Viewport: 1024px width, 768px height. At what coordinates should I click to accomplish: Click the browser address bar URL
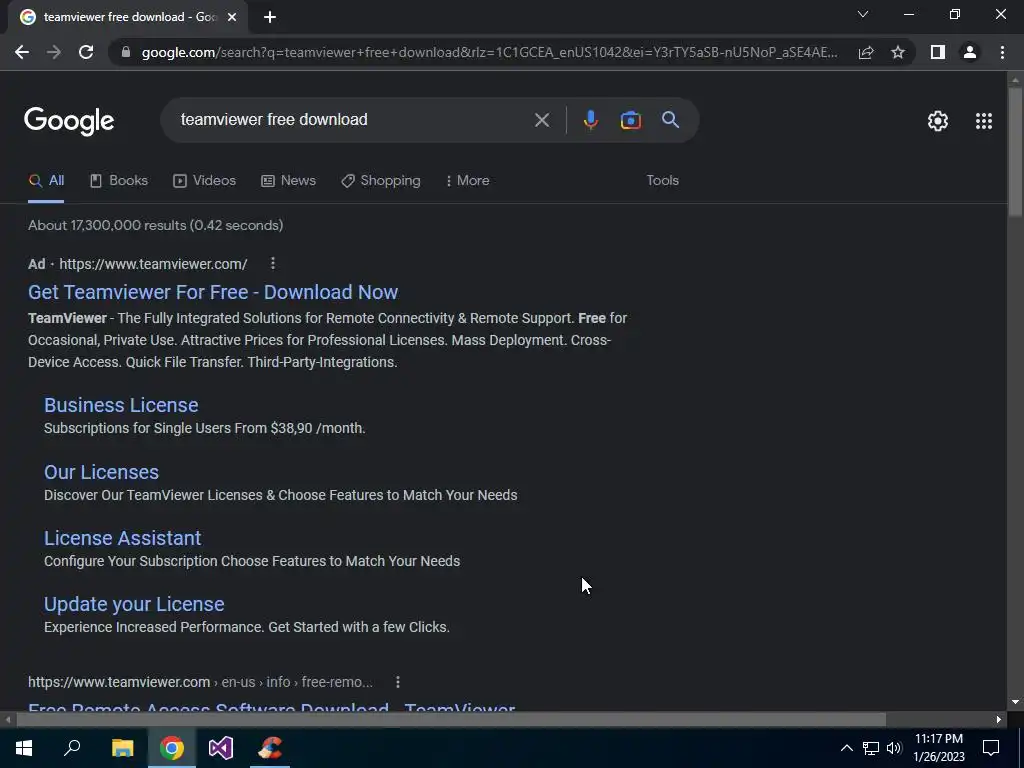click(x=489, y=52)
